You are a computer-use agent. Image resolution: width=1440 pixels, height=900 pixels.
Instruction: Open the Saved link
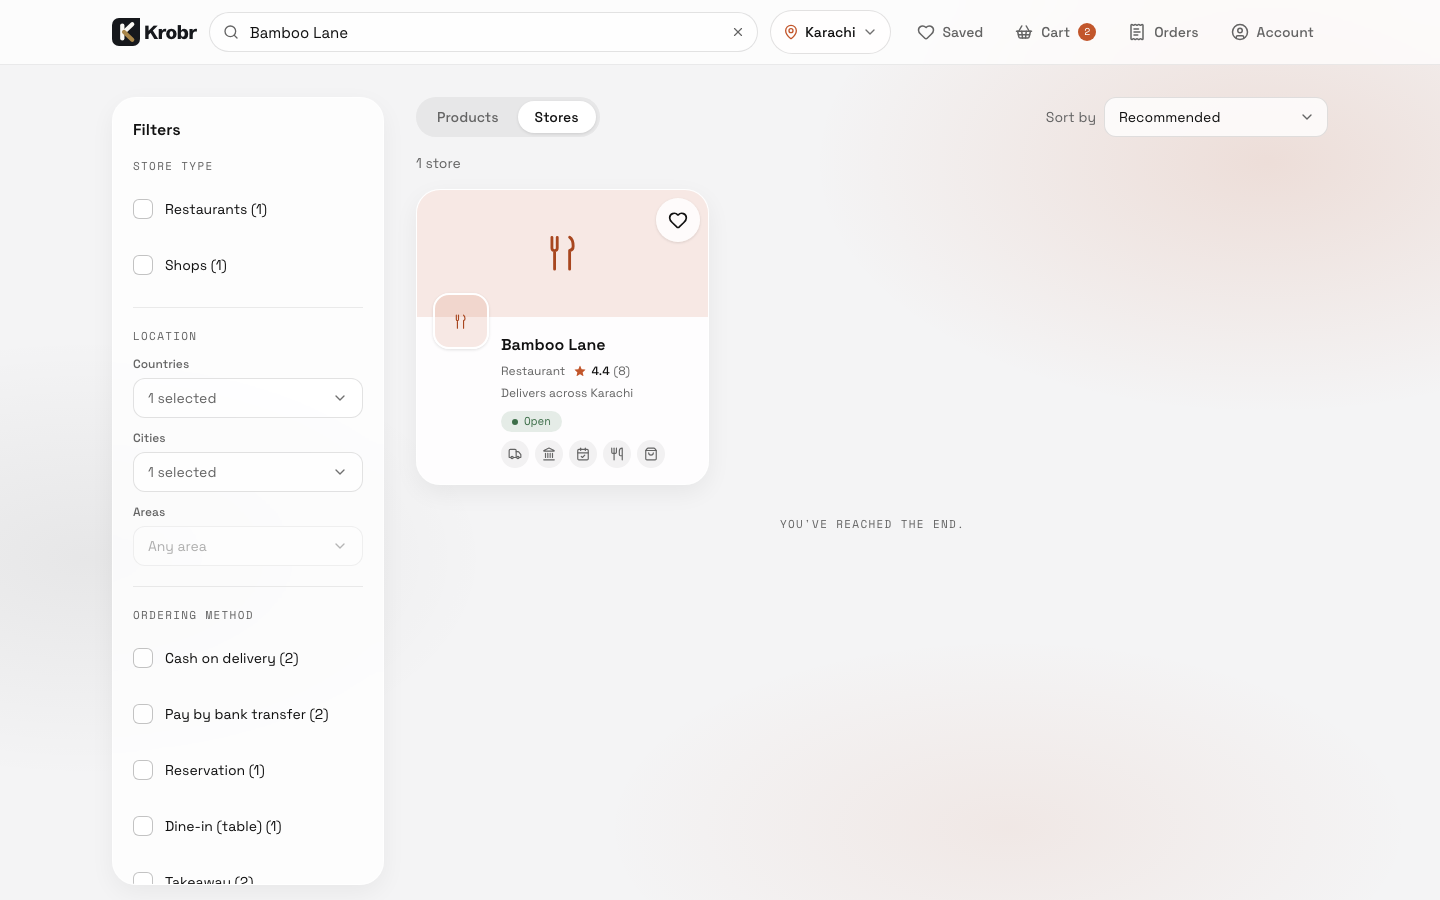tap(950, 32)
